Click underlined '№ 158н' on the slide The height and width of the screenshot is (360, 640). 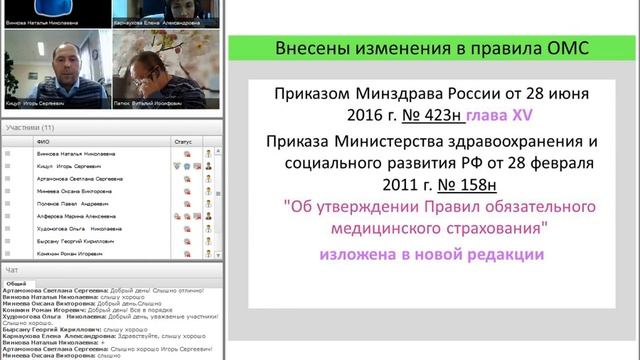point(467,185)
